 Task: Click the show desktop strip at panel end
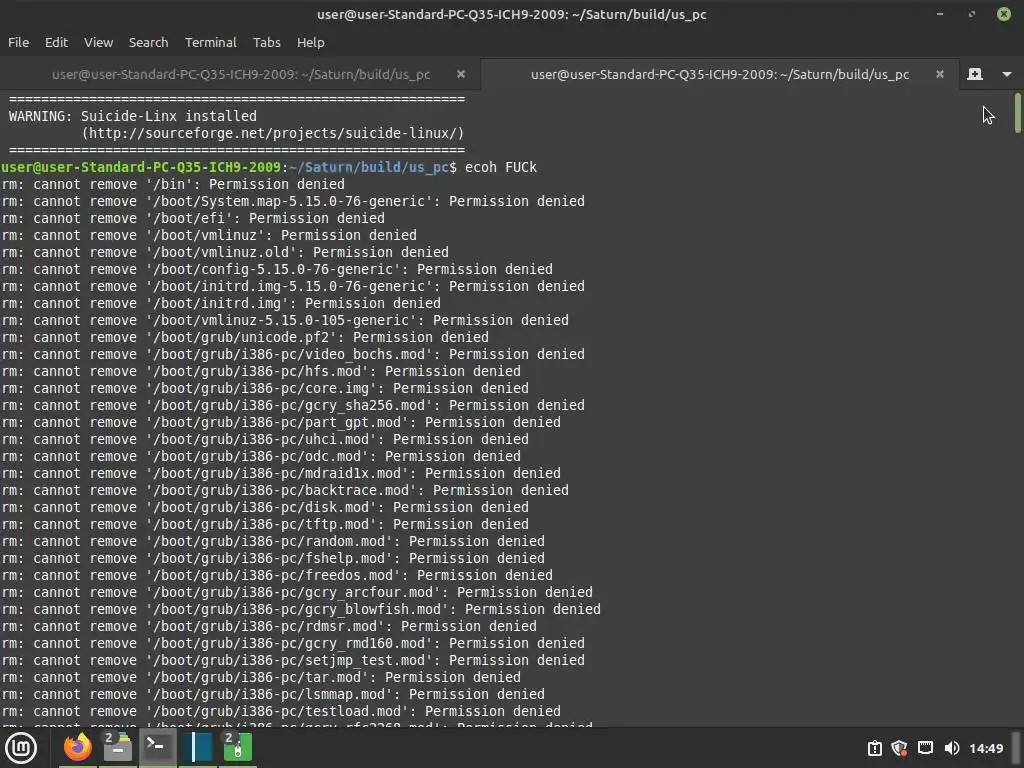coord(1017,748)
